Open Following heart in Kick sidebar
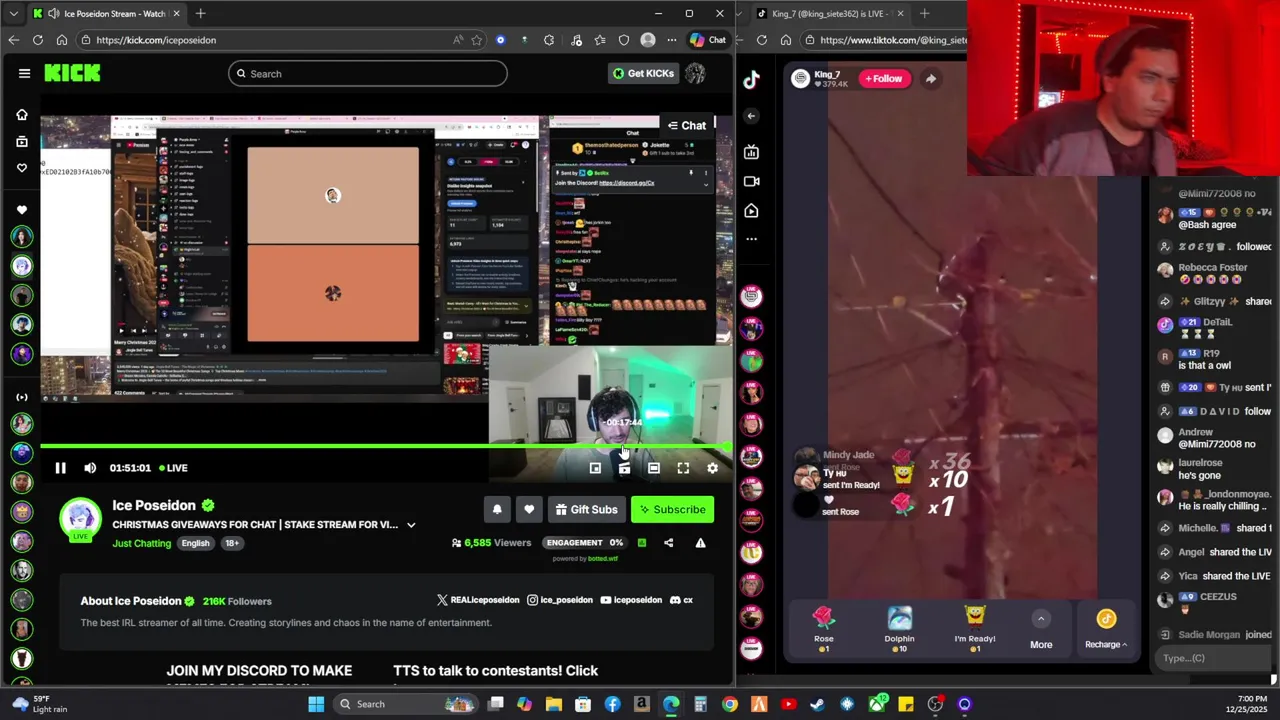Viewport: 1280px width, 720px height. pyautogui.click(x=22, y=167)
